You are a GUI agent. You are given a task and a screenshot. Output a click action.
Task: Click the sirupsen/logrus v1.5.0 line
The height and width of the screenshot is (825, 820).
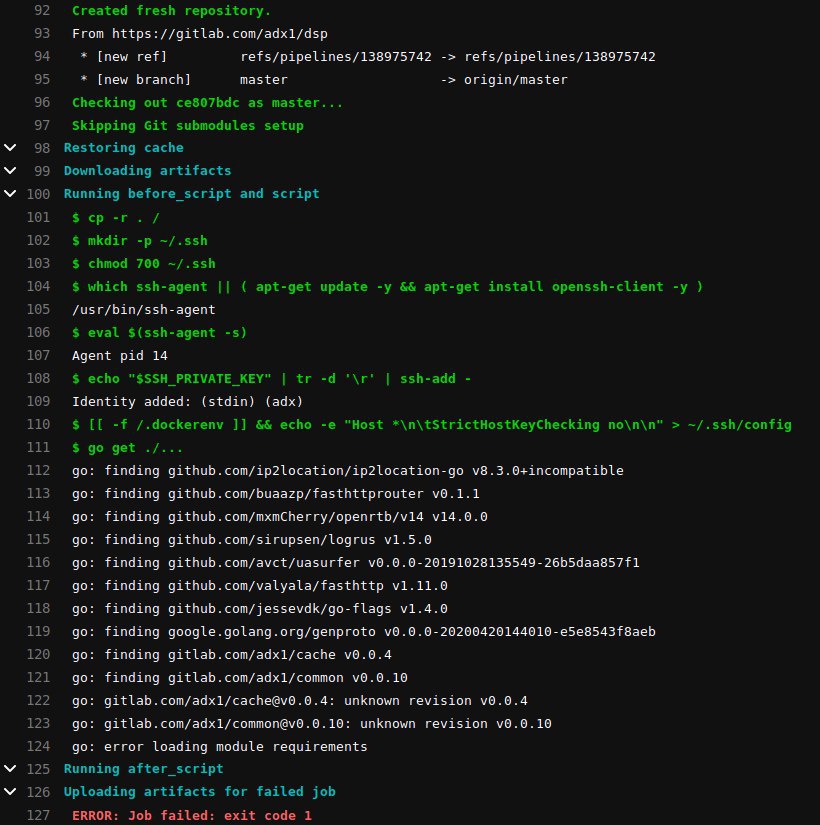[252, 540]
